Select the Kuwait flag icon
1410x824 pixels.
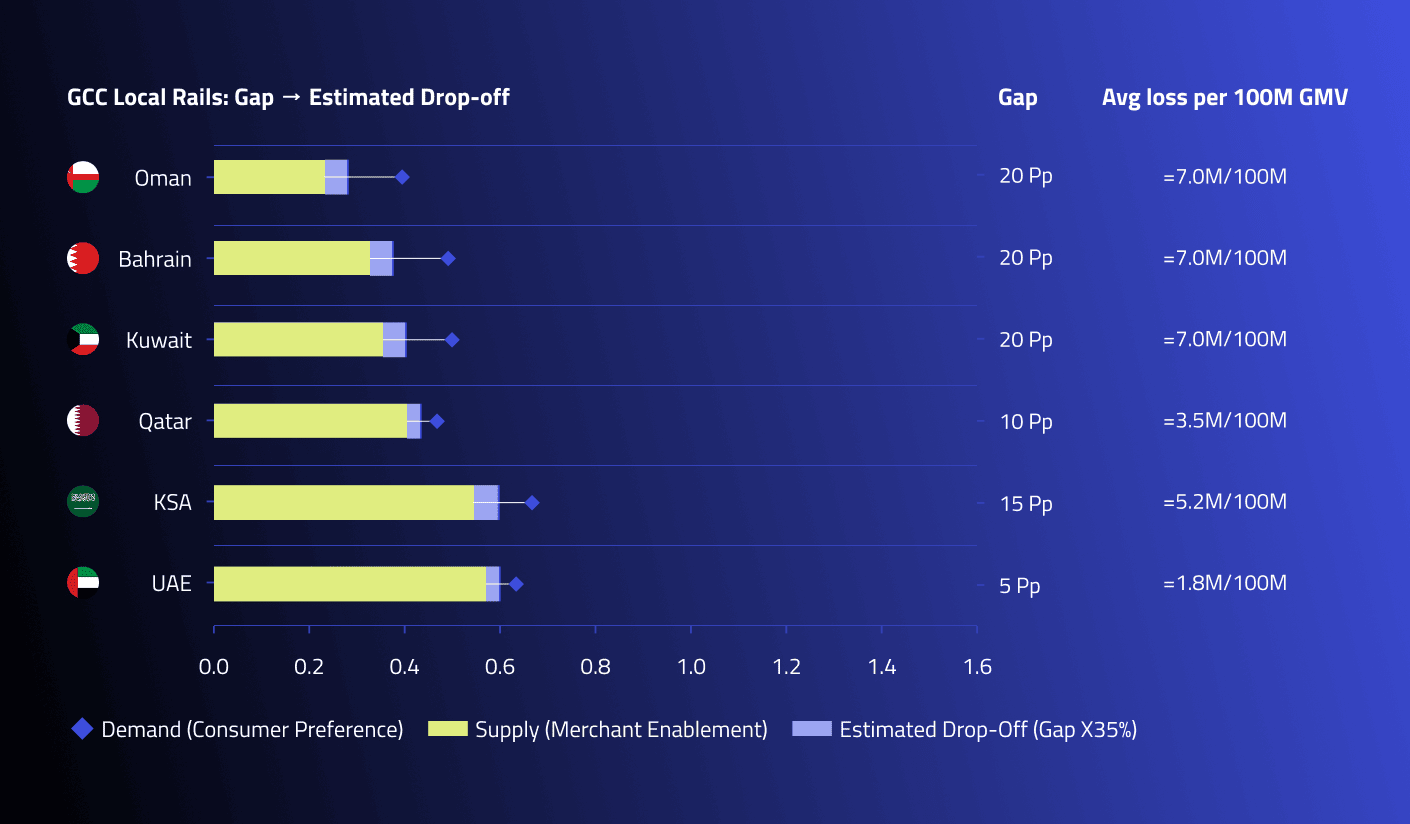coord(82,339)
